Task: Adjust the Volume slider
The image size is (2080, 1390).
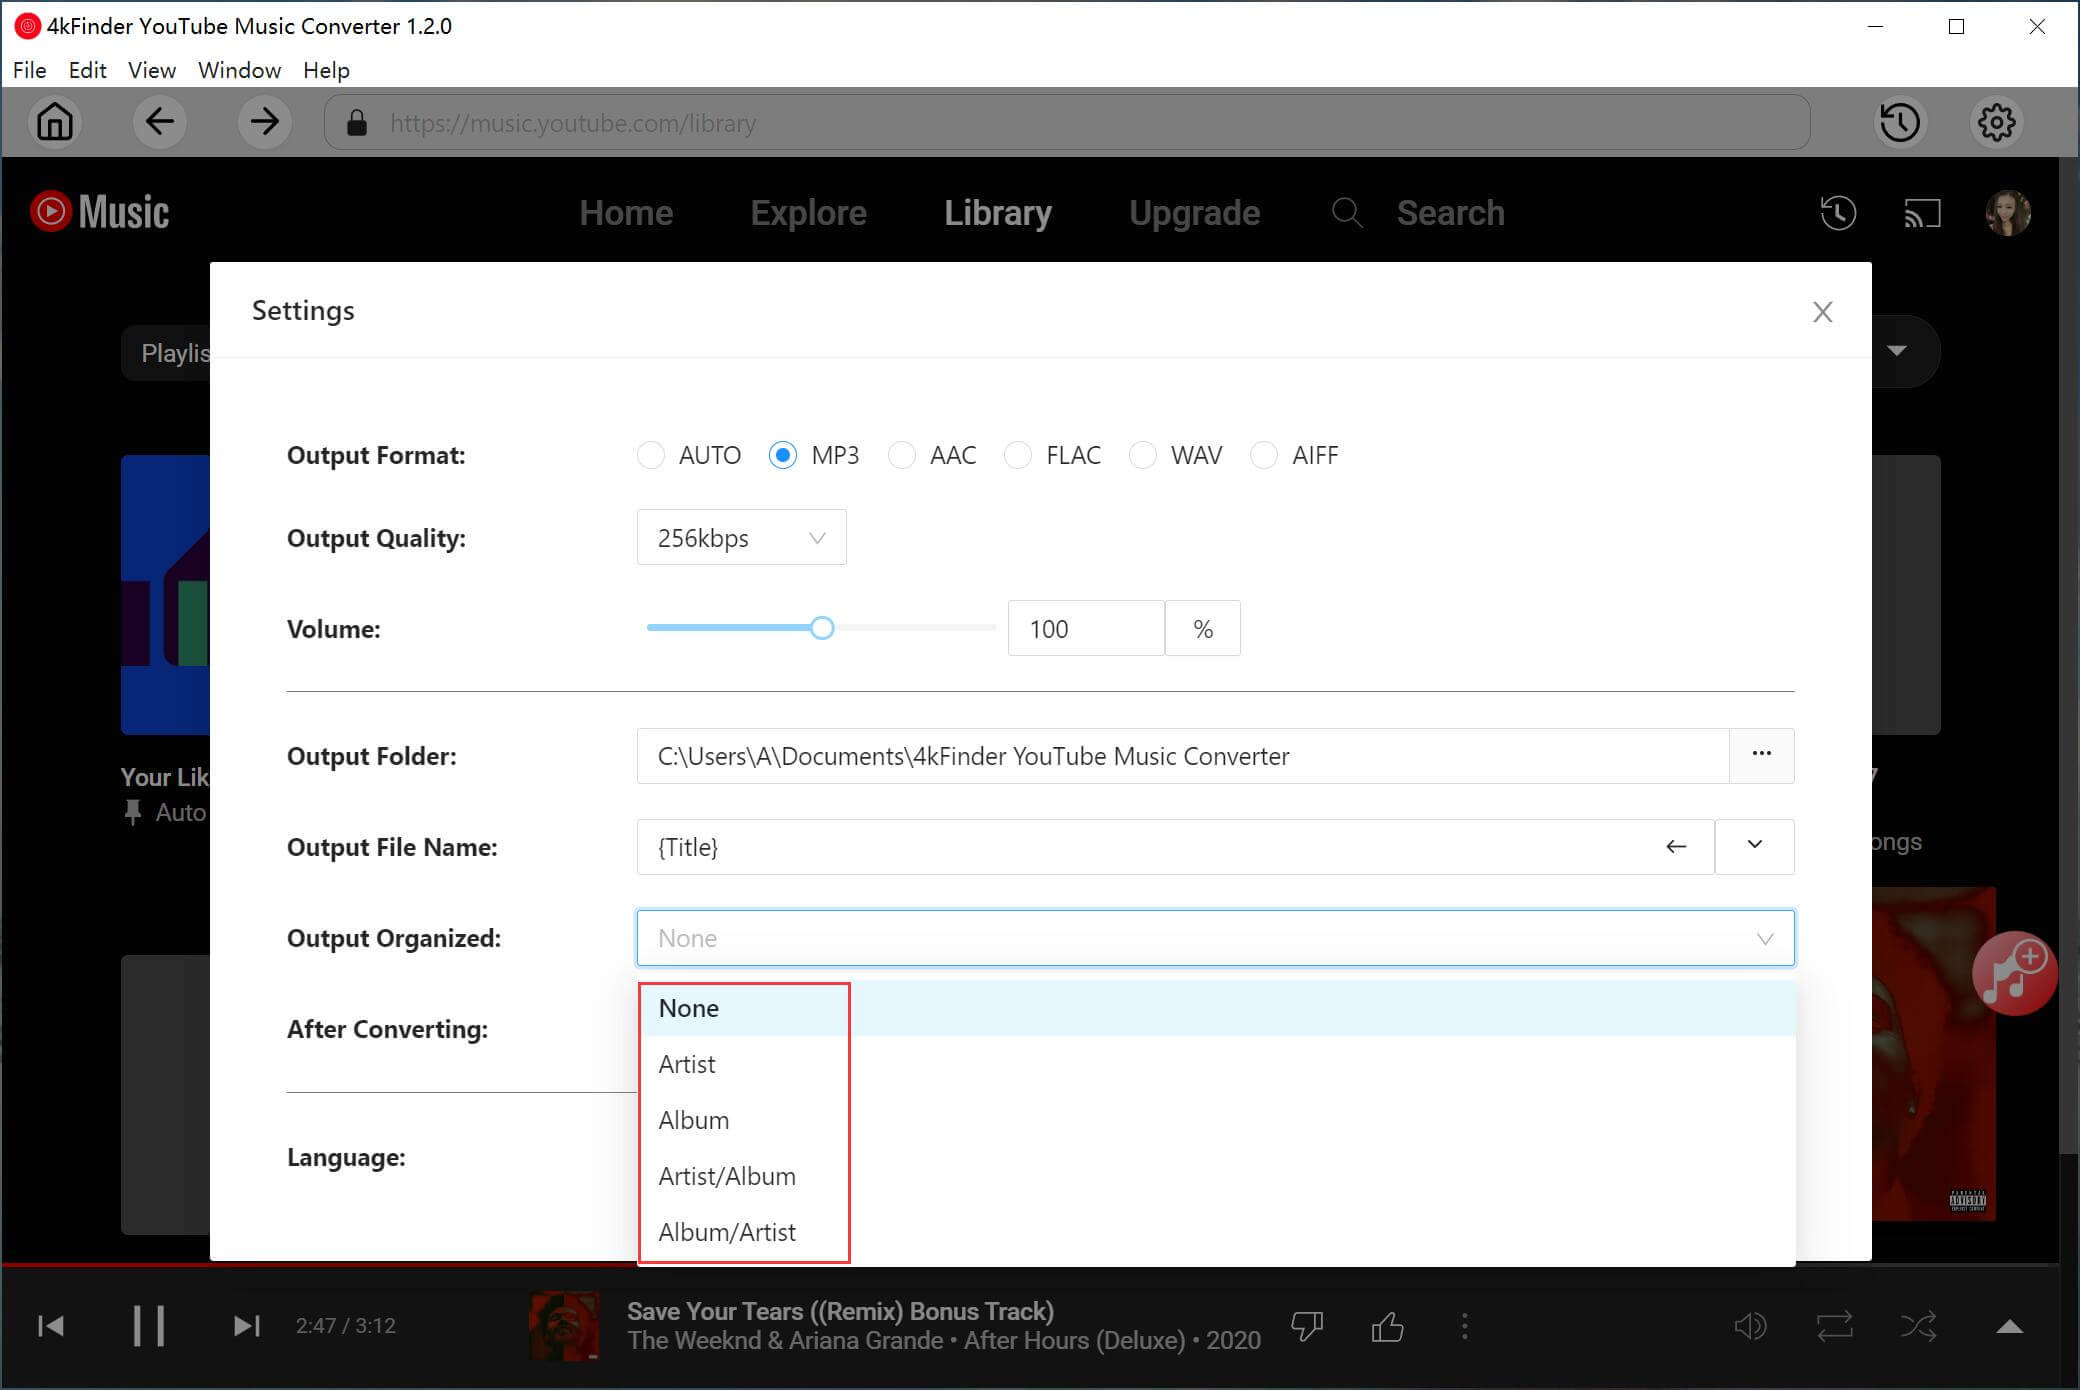Action: coord(822,628)
